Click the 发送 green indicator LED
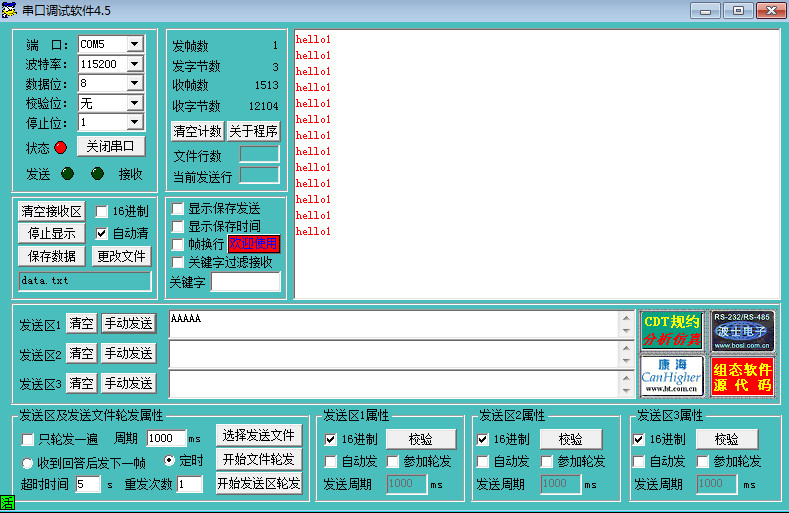Screen dimensions: 789x513 (x=67, y=174)
